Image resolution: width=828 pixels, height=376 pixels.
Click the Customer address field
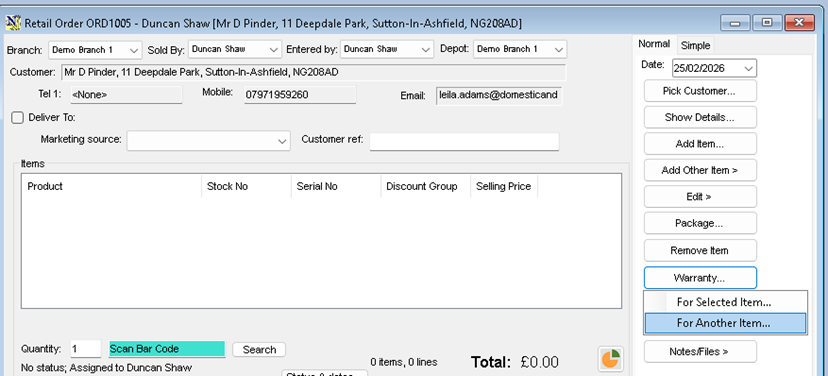313,72
